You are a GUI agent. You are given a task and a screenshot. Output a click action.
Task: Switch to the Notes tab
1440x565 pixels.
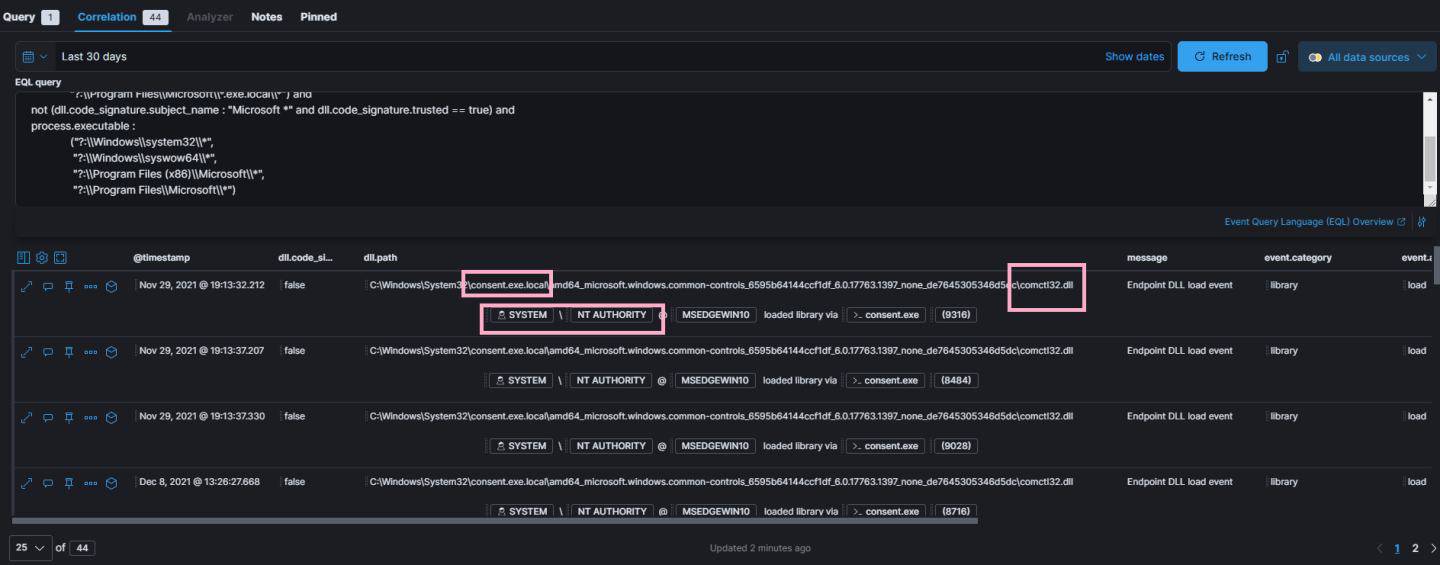pos(266,17)
